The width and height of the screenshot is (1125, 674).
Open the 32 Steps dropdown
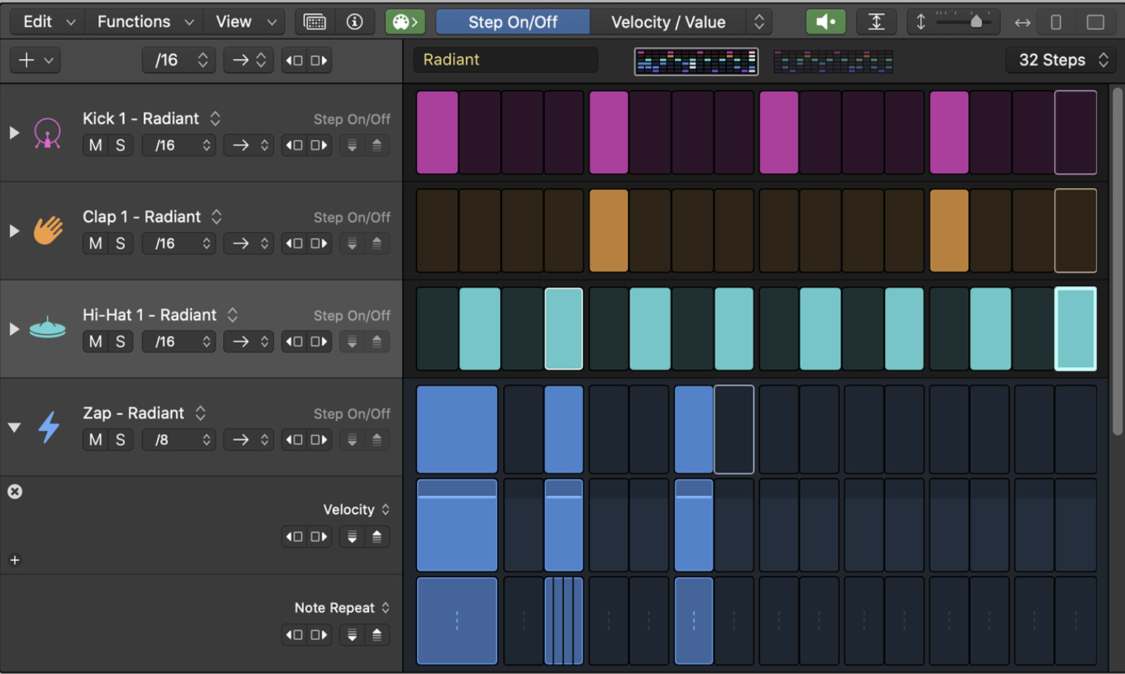click(x=1058, y=60)
